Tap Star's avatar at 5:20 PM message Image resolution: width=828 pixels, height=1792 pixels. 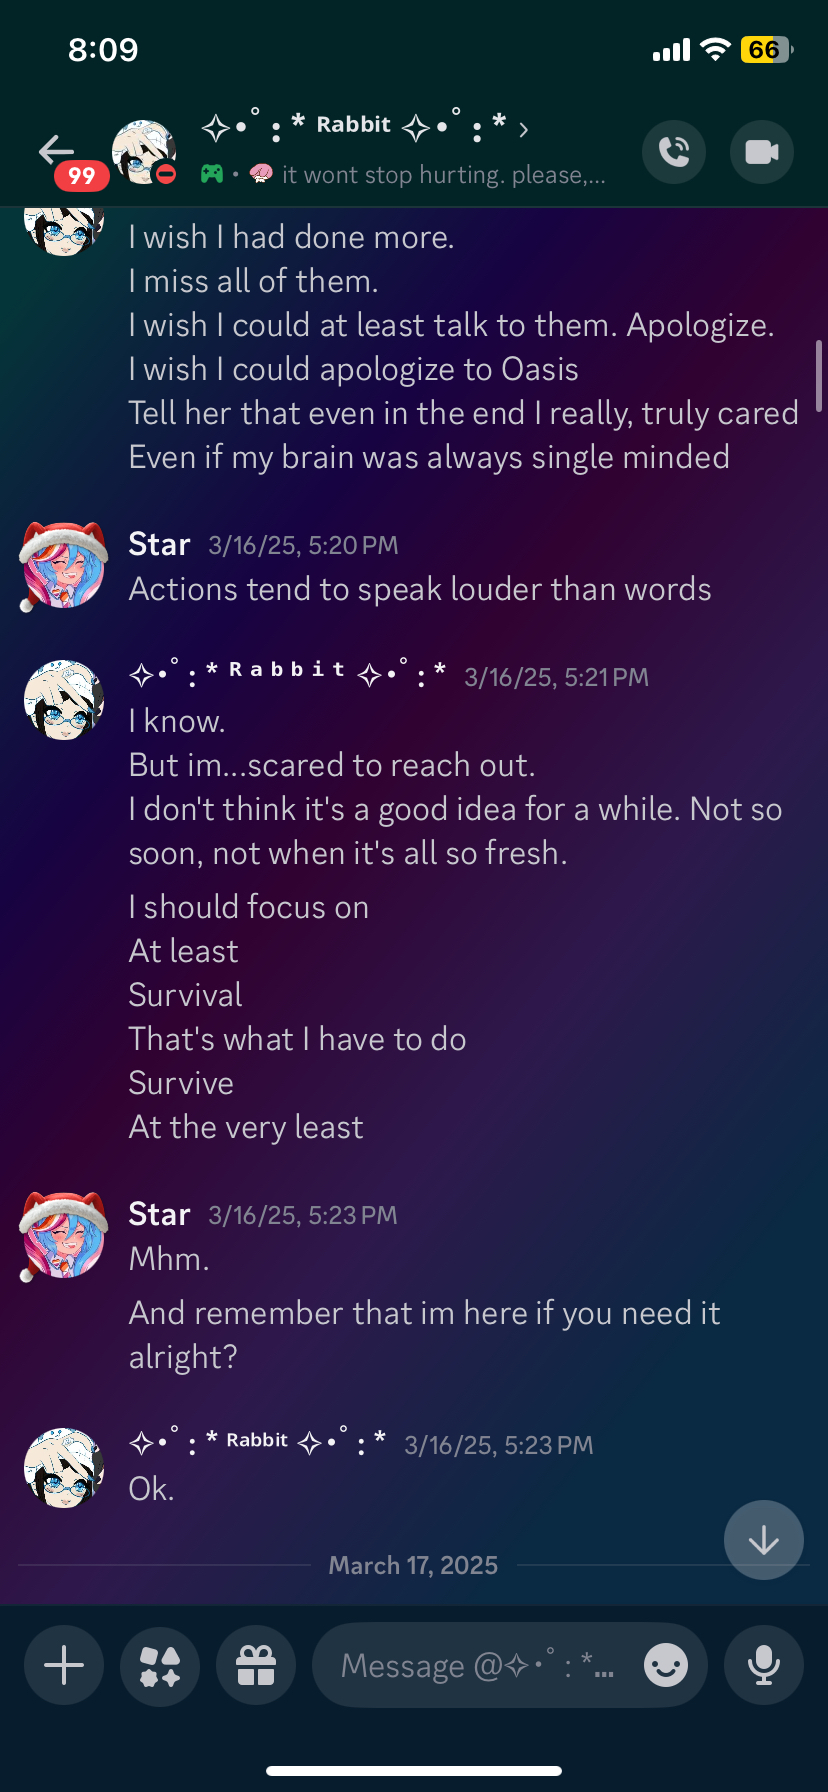pyautogui.click(x=64, y=566)
